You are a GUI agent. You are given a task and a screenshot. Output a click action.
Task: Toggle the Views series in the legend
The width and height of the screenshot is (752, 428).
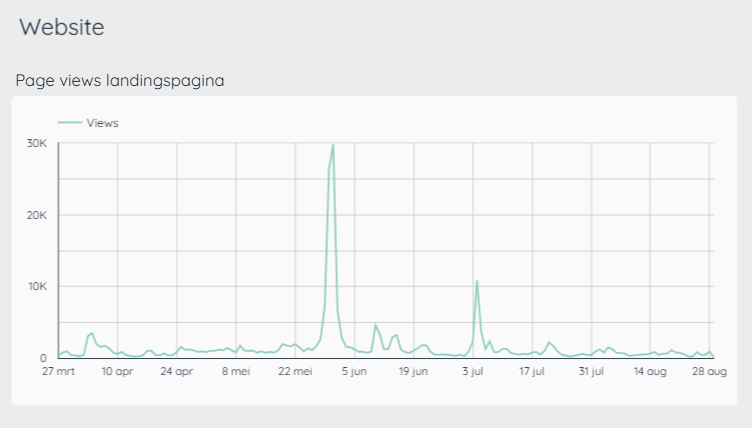(102, 123)
